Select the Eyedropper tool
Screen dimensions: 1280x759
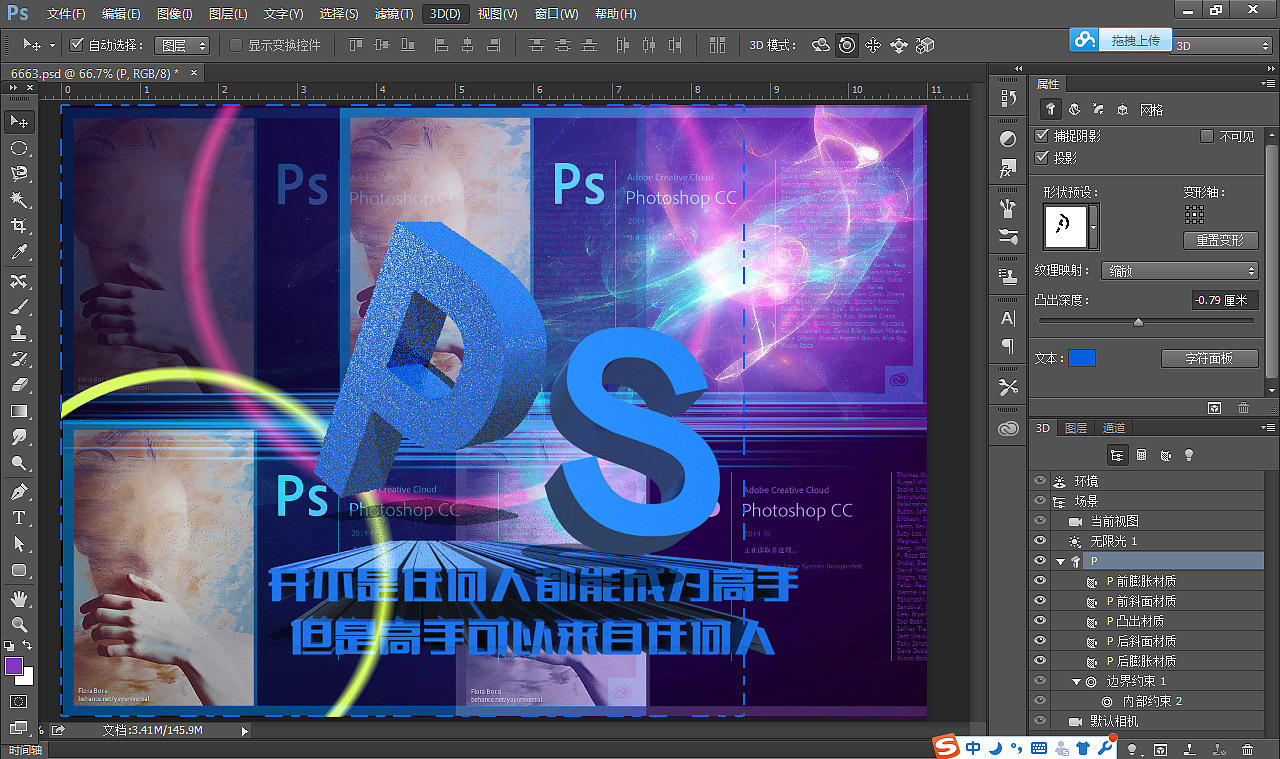pyautogui.click(x=19, y=252)
